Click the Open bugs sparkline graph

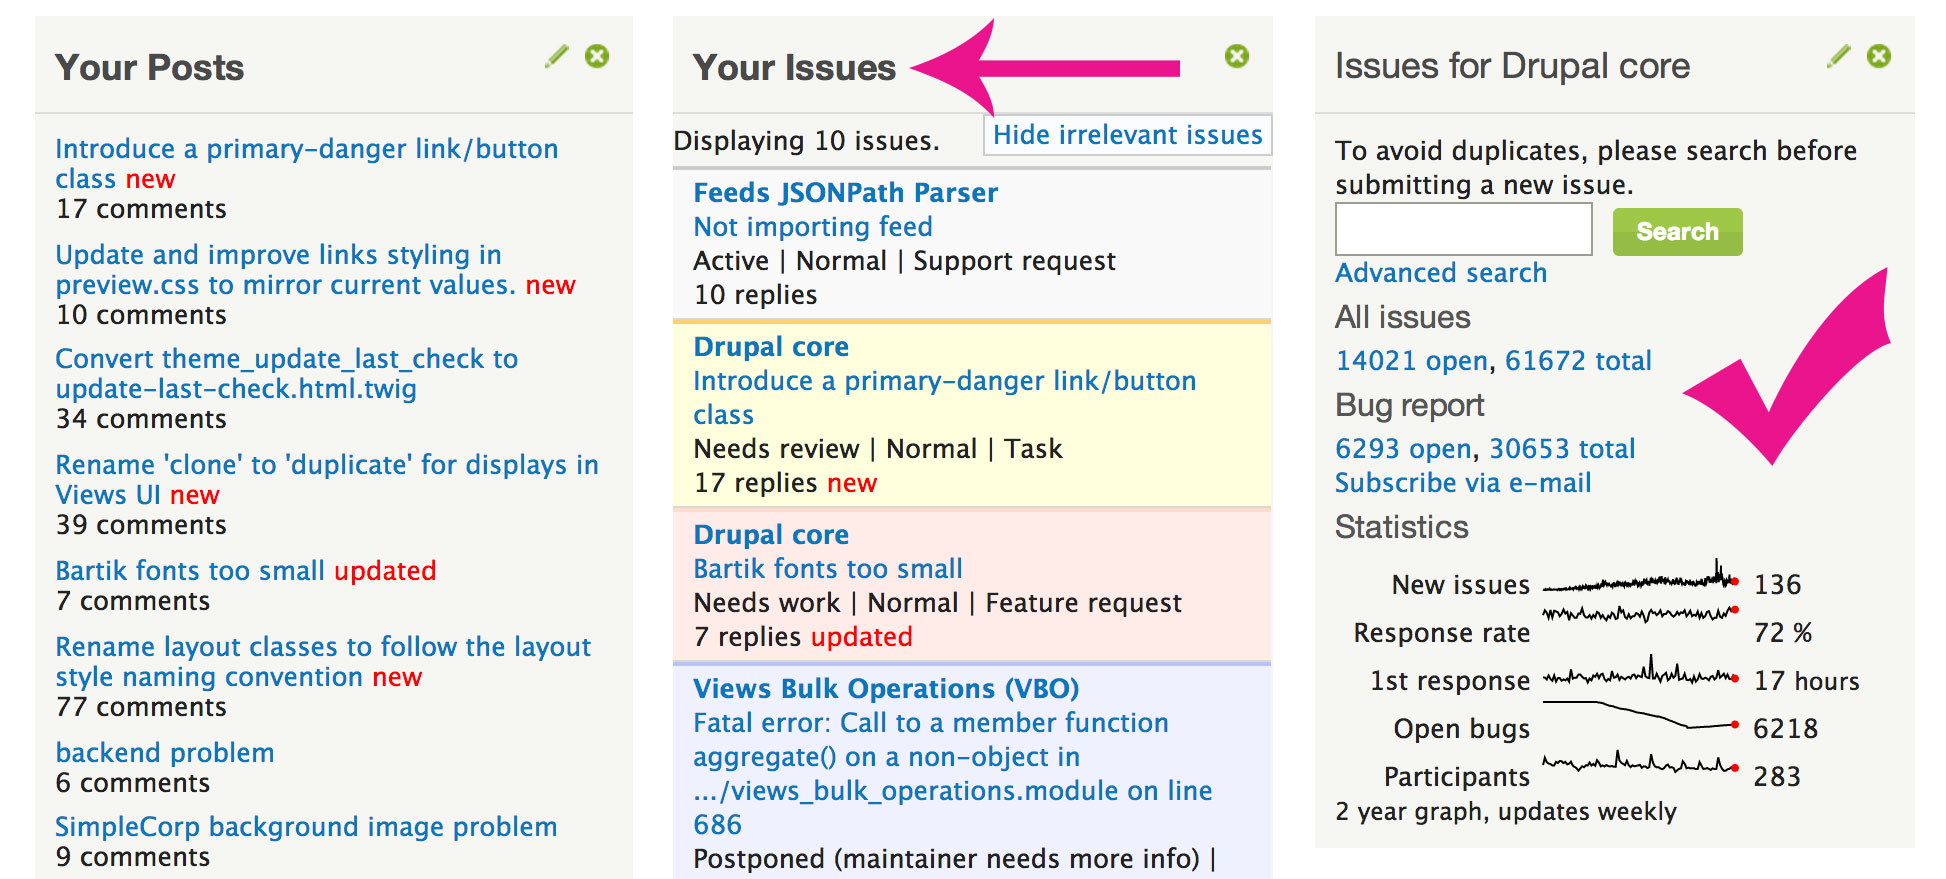pos(1640,715)
